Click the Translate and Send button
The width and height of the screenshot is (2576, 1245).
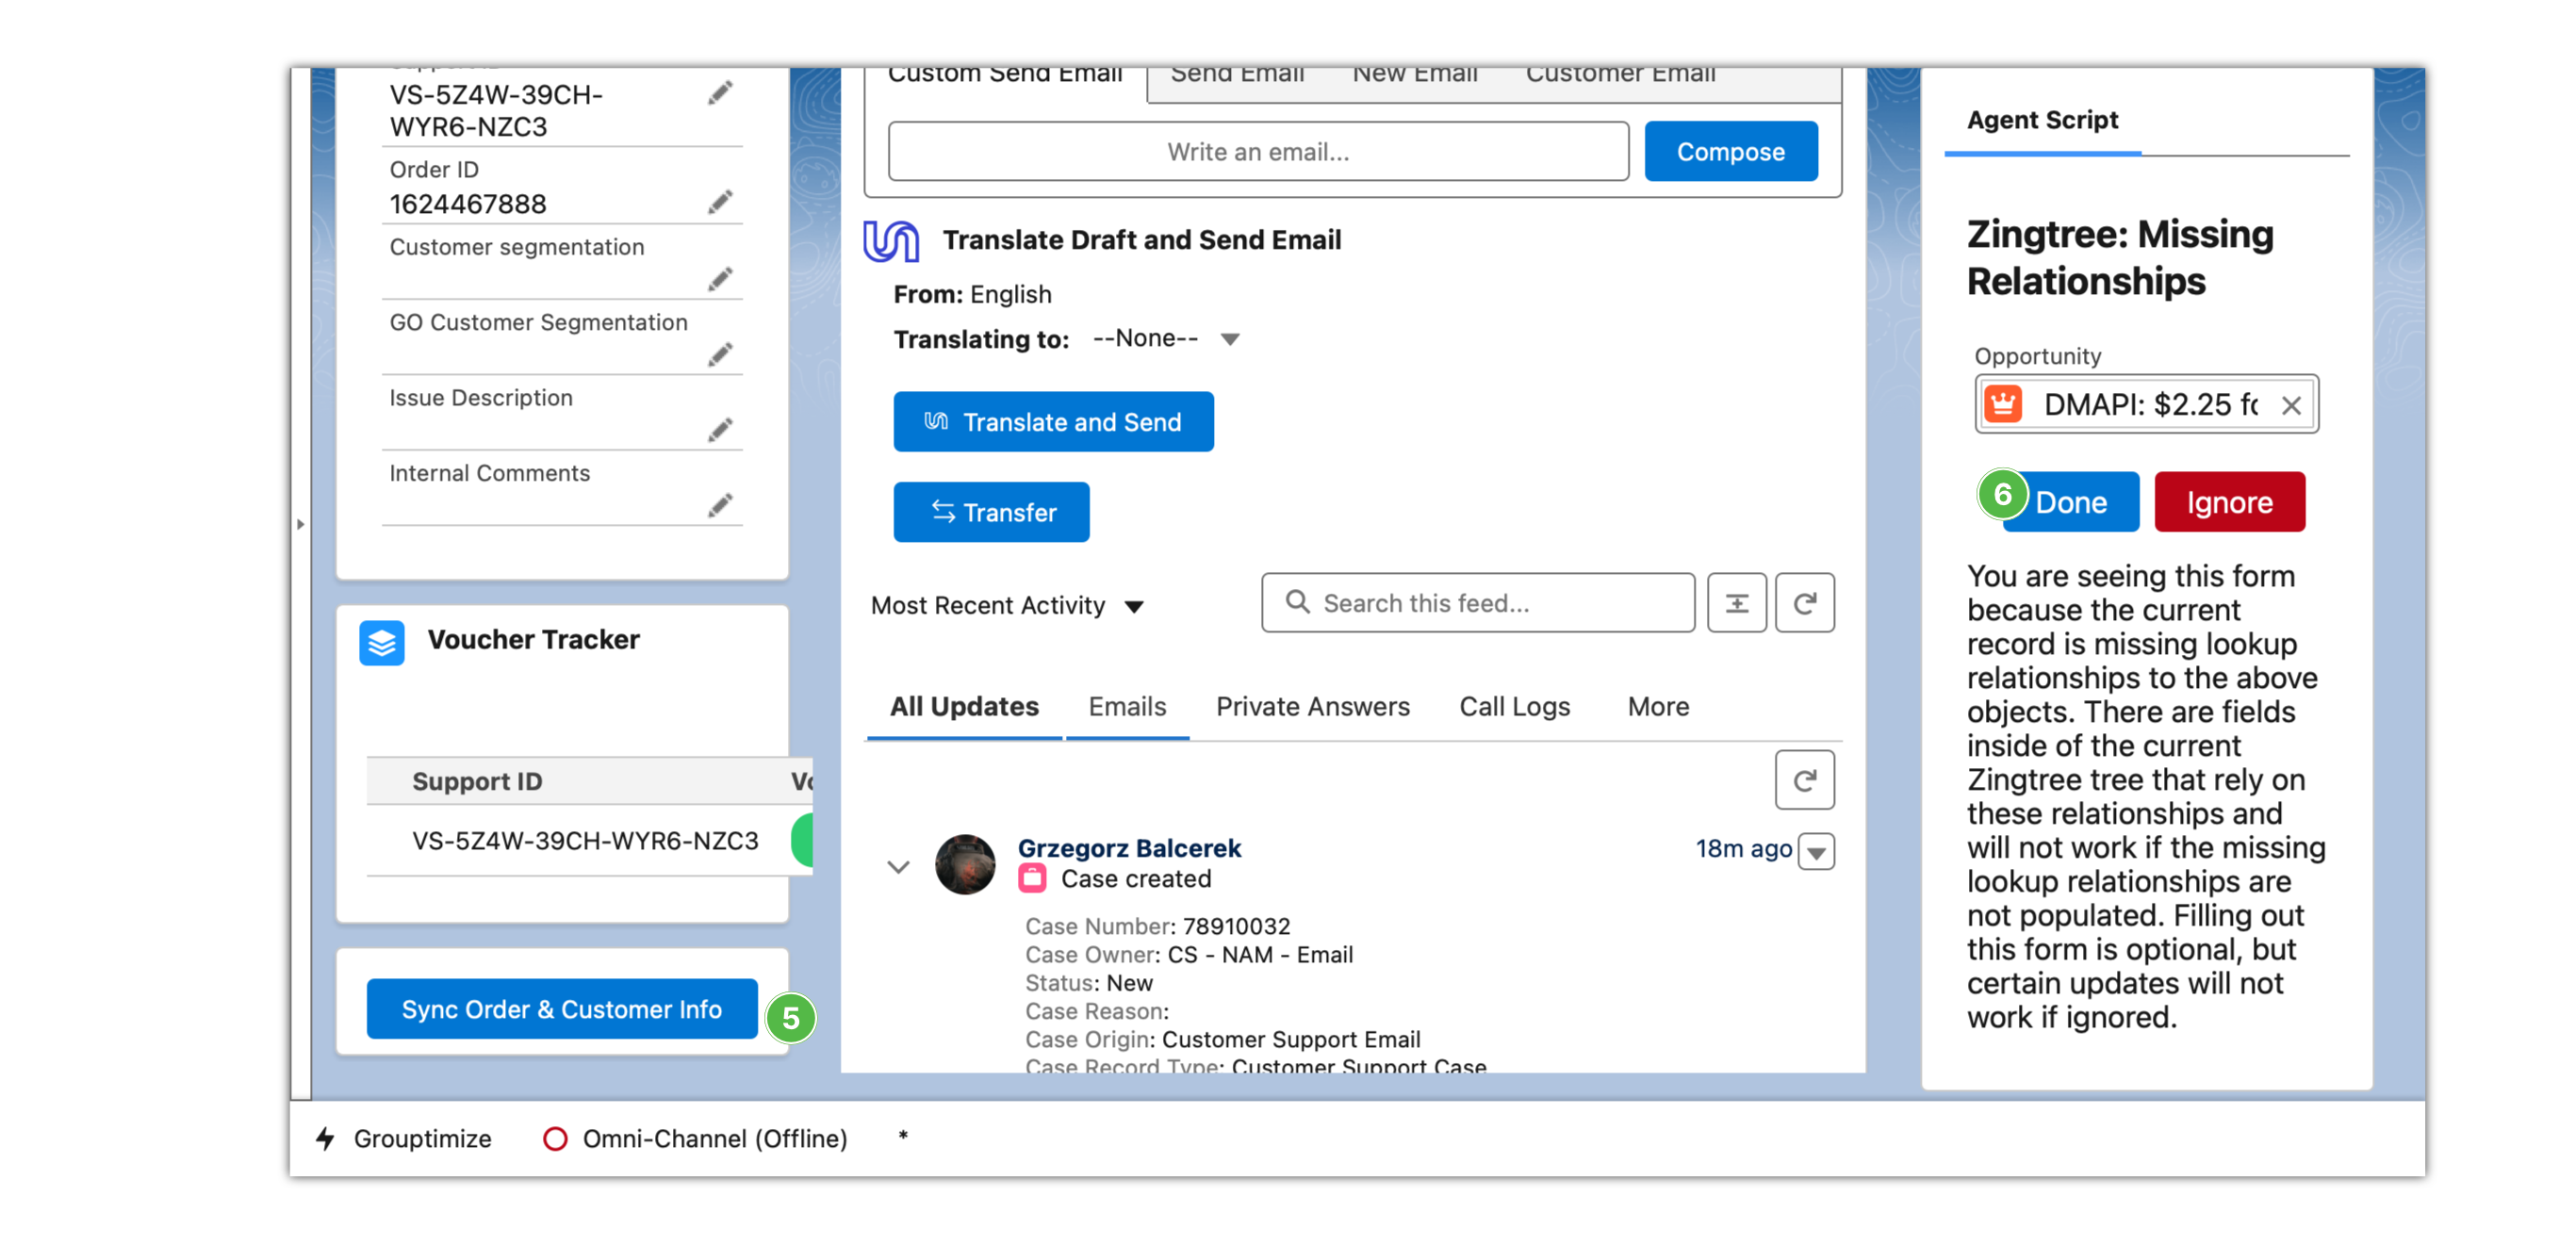pos(1053,422)
